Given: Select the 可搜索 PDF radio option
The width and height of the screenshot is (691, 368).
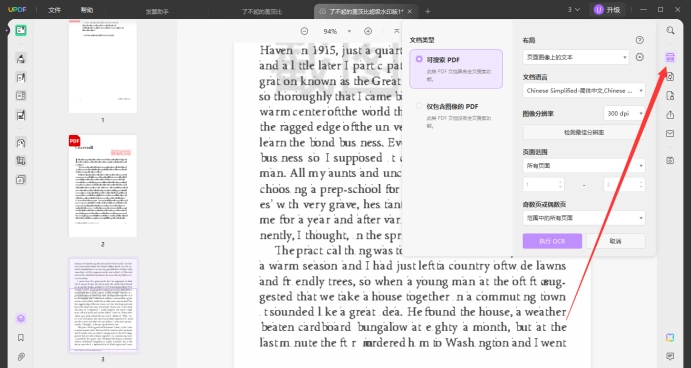Looking at the screenshot, I should click(x=419, y=59).
